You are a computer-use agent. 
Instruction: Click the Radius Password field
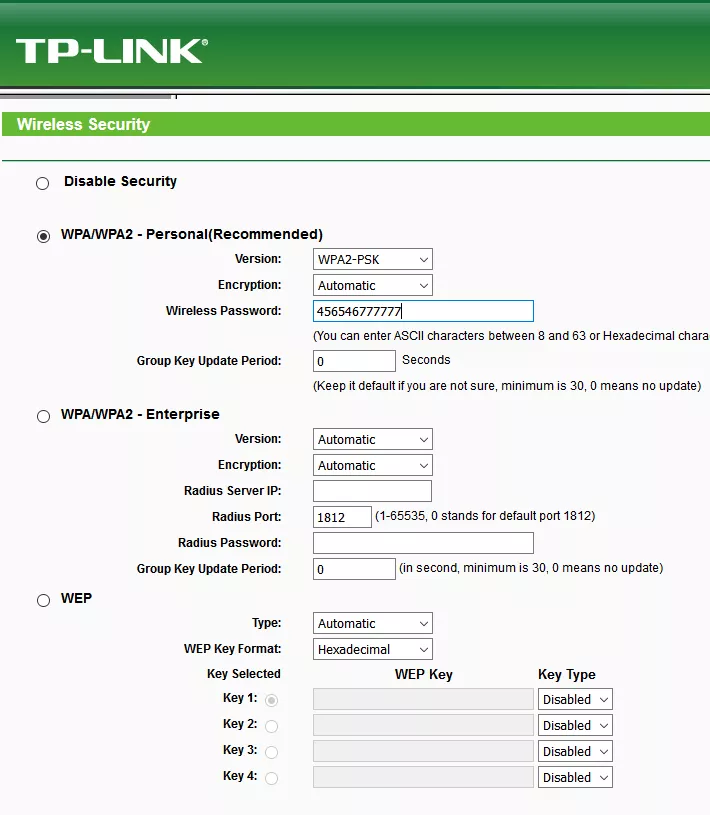423,543
